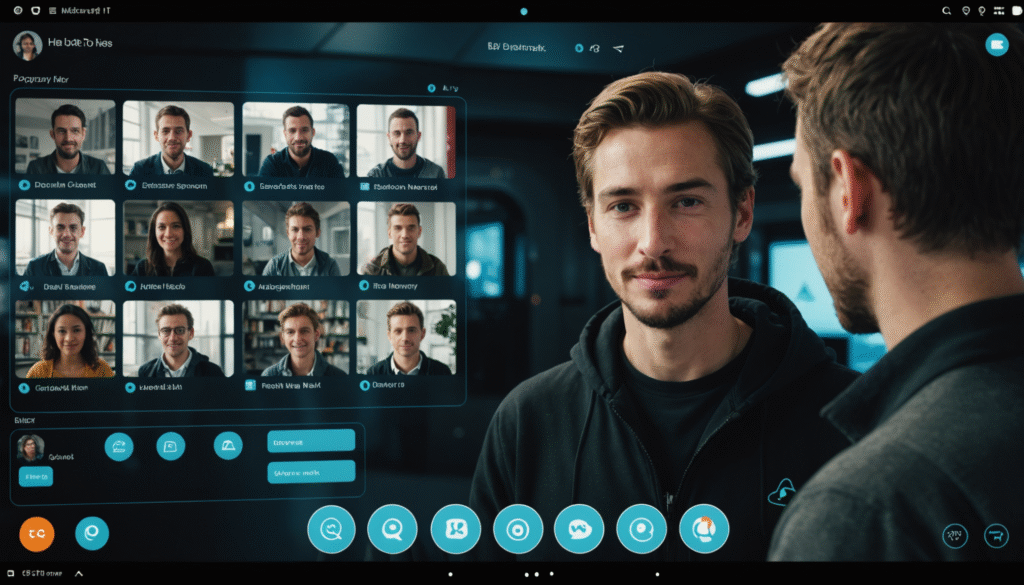
Task: Click the blue circle icon beside the header title
Action: click(x=579, y=48)
